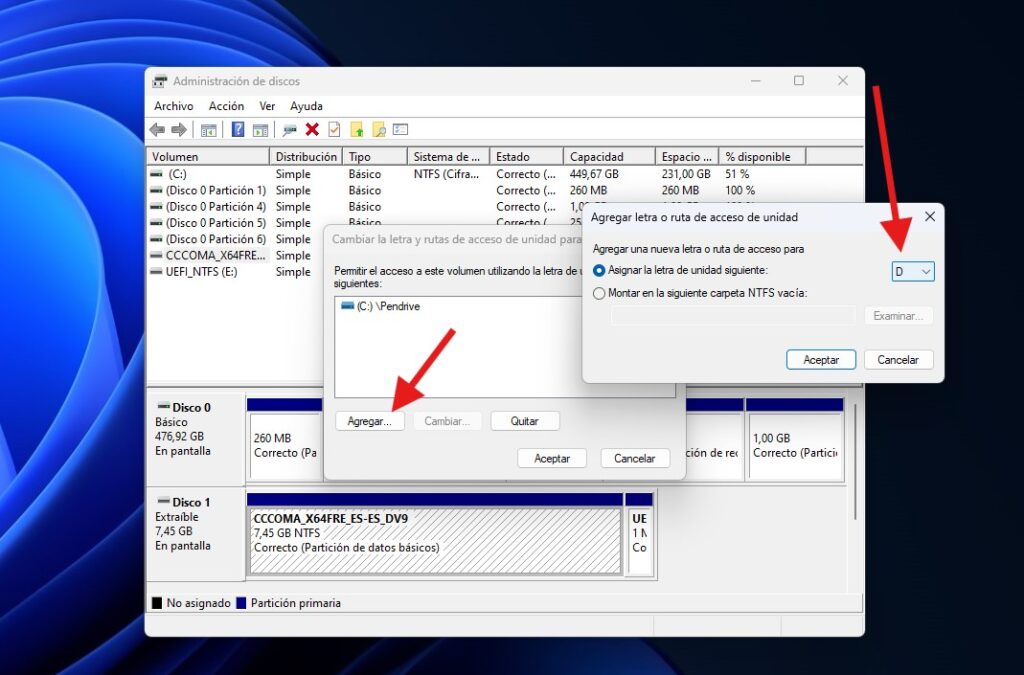Click the 51 % available cell

pos(737,174)
